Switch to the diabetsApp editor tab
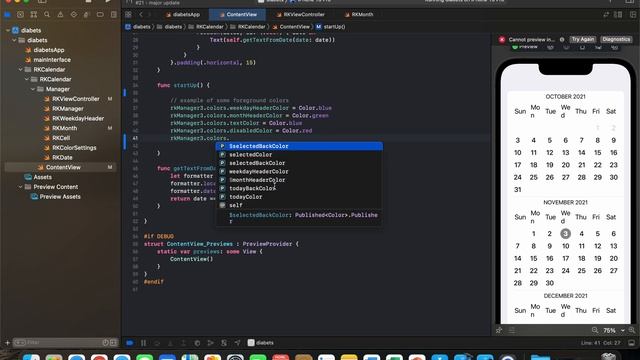Viewport: 640px width, 360px height. click(x=182, y=14)
